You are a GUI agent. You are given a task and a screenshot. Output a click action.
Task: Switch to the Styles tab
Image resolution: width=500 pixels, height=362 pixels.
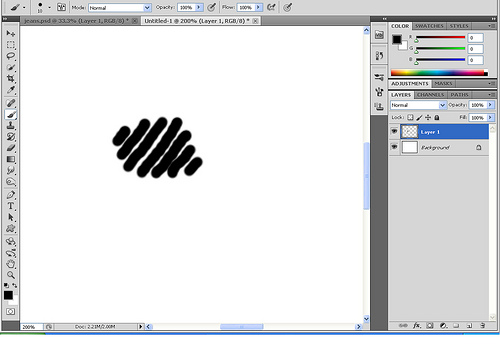click(459, 26)
